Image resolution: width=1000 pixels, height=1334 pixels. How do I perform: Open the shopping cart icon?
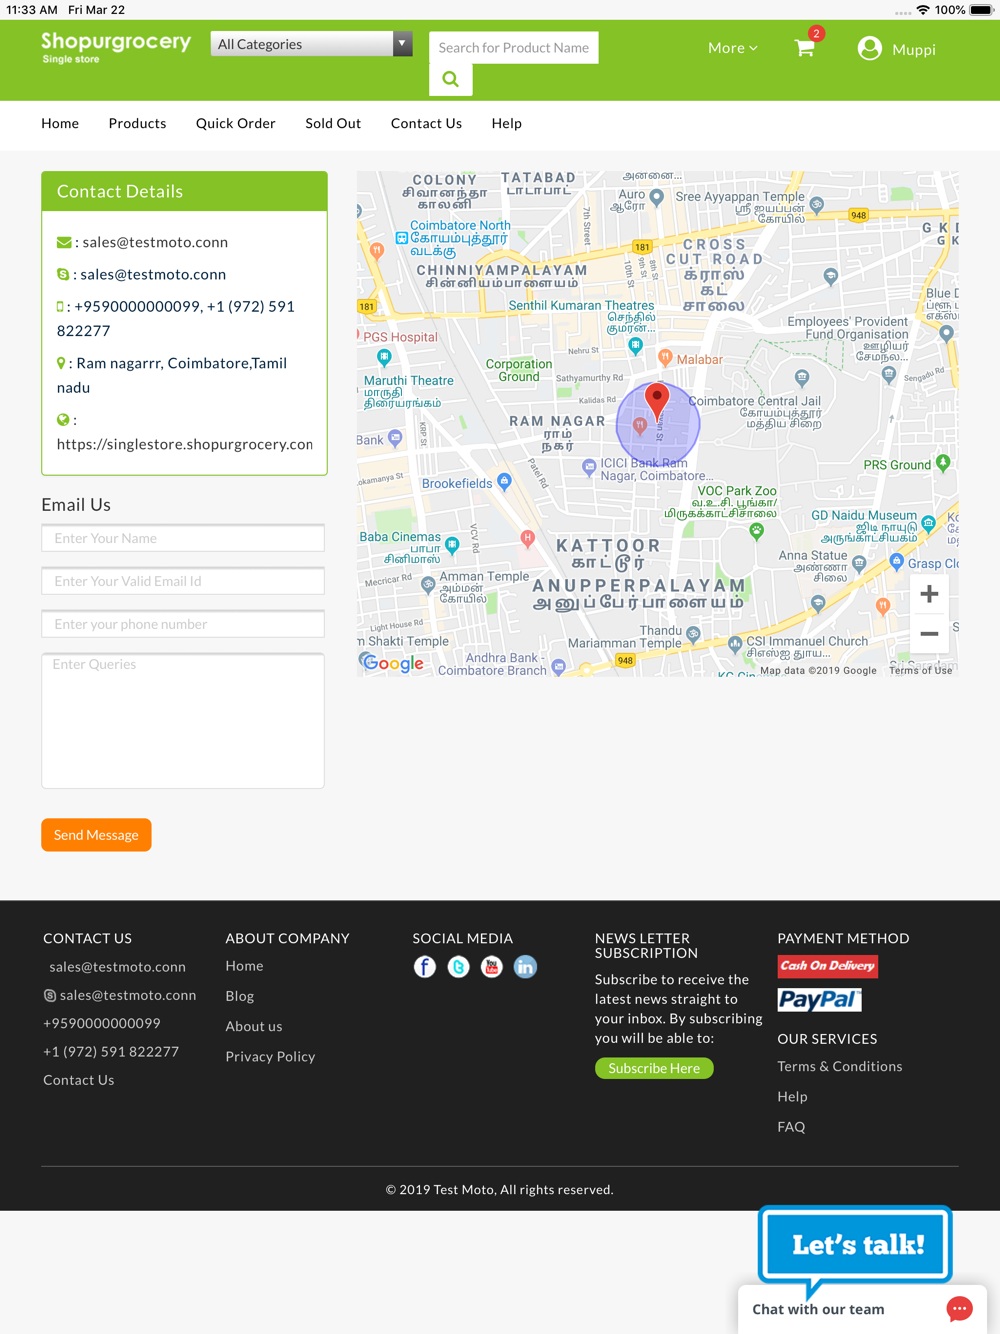click(x=805, y=48)
